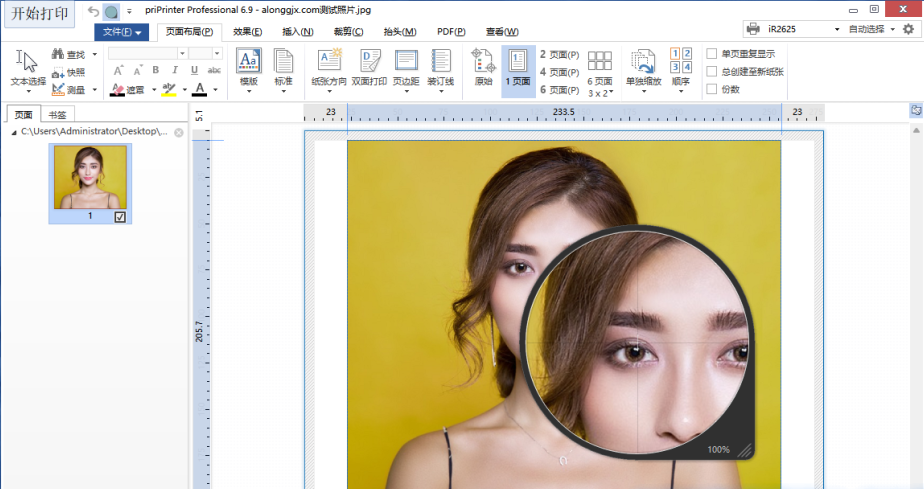
Task: Select the page 1 portrait thumbnail
Action: pyautogui.click(x=90, y=177)
